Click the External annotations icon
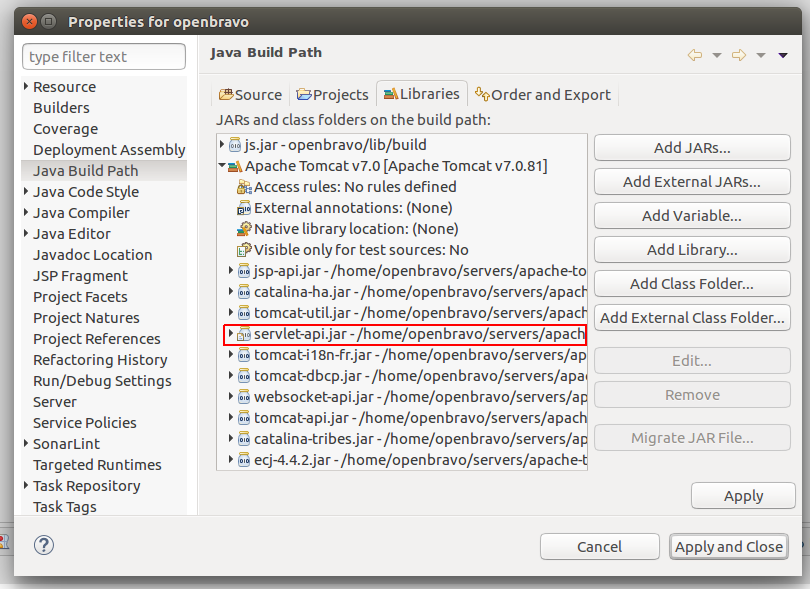This screenshot has width=810, height=589. (243, 208)
